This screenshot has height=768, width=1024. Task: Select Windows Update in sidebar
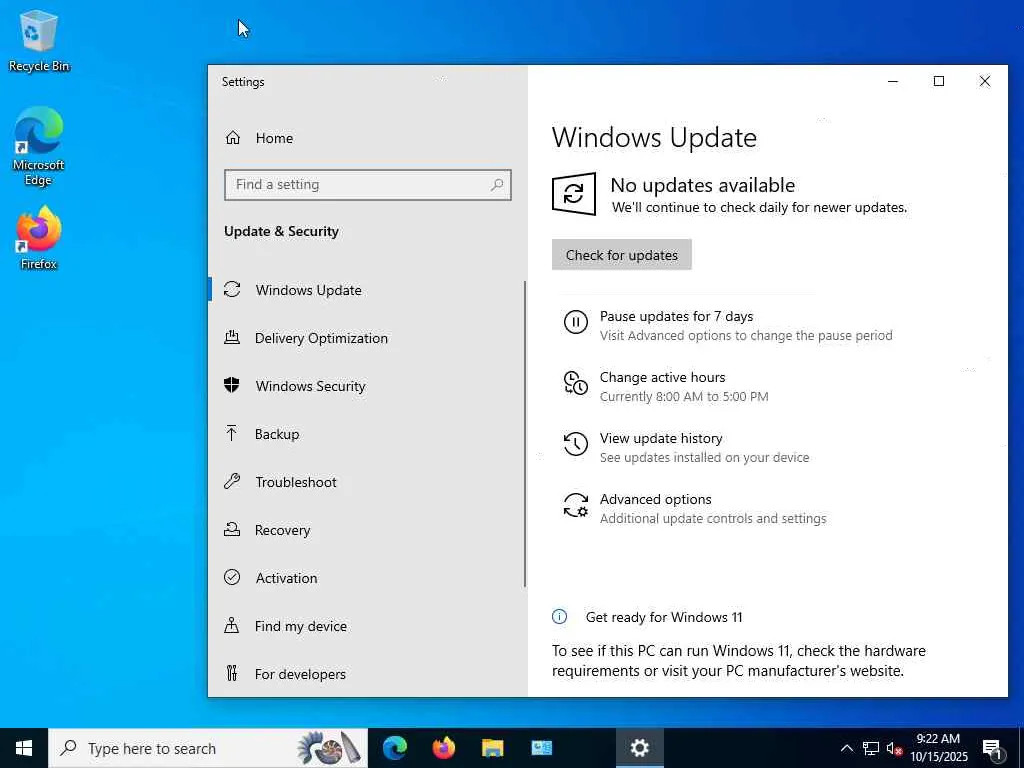coord(367,290)
